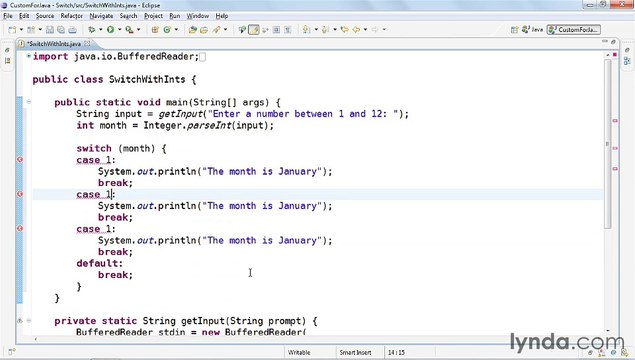Click the right trim outline view icon
The image size is (635, 360).
[x=627, y=61]
